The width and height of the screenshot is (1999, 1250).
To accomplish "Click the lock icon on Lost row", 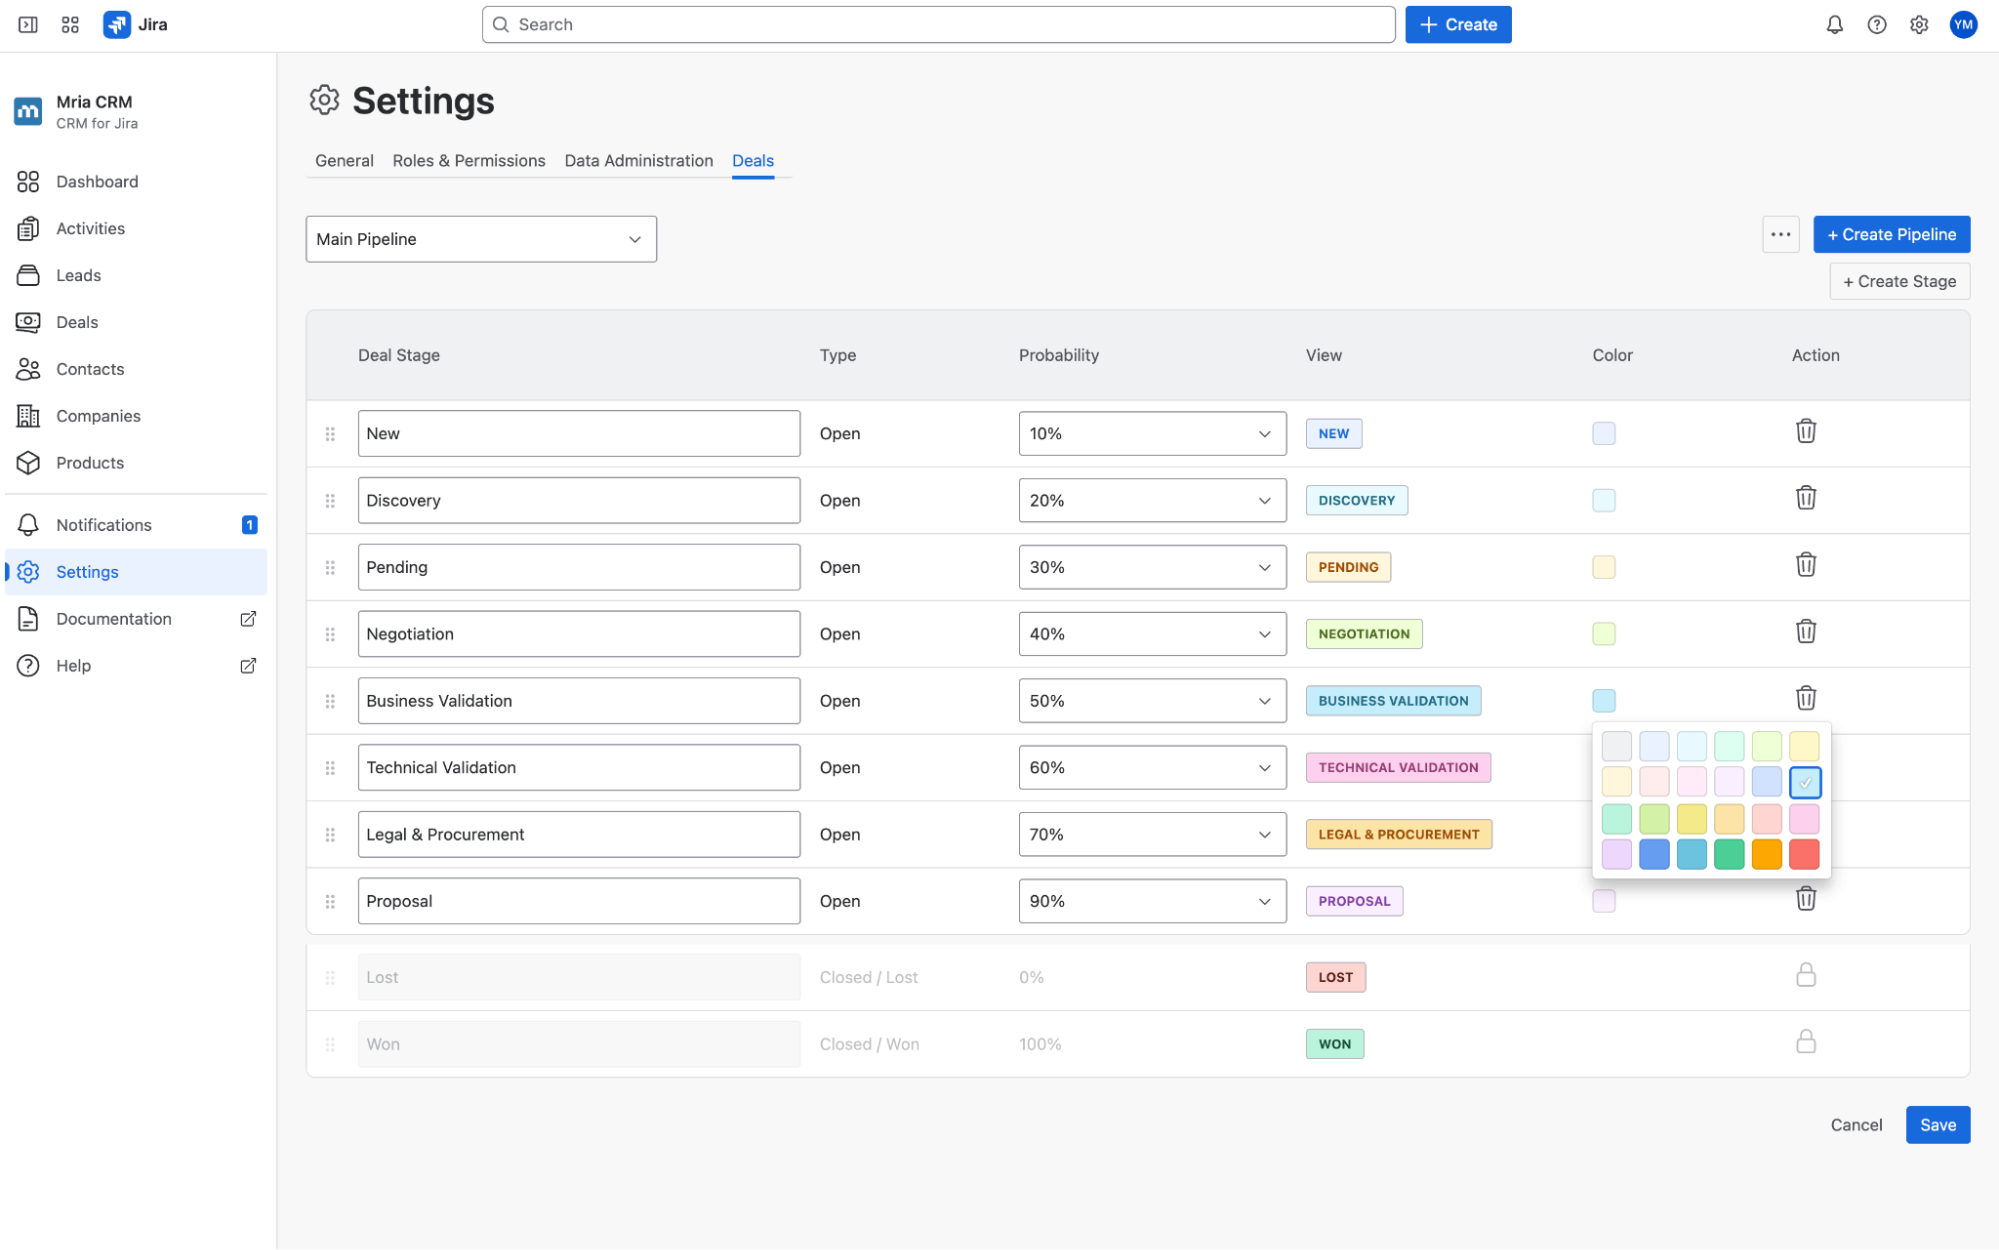I will click(1805, 975).
